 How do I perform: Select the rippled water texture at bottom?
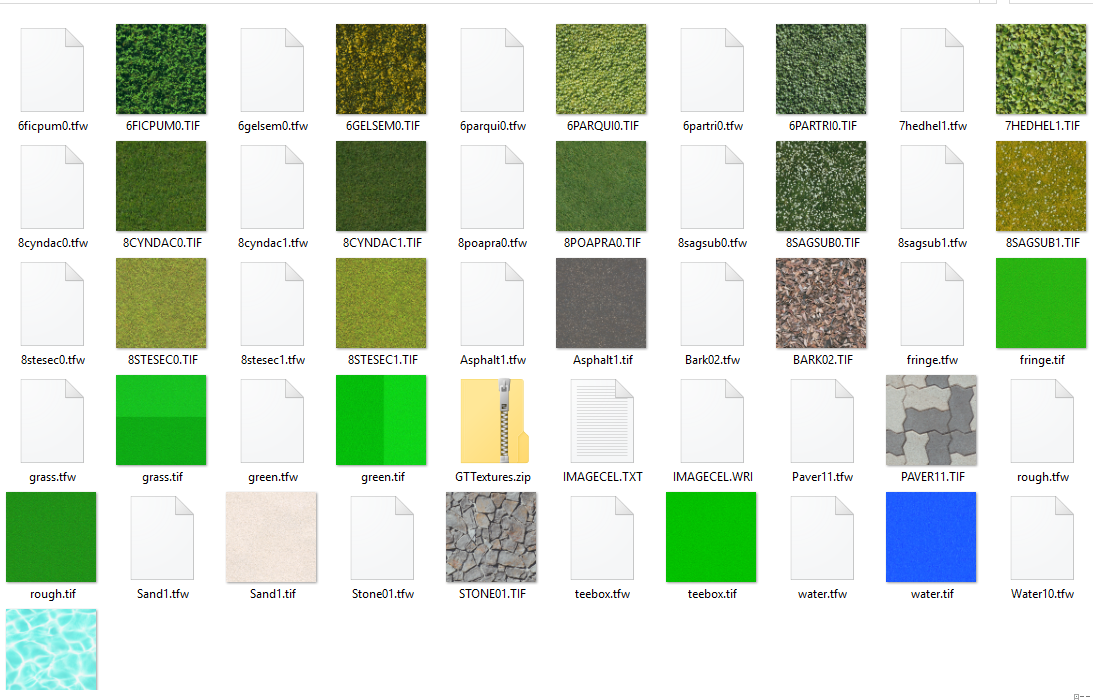coord(51,650)
